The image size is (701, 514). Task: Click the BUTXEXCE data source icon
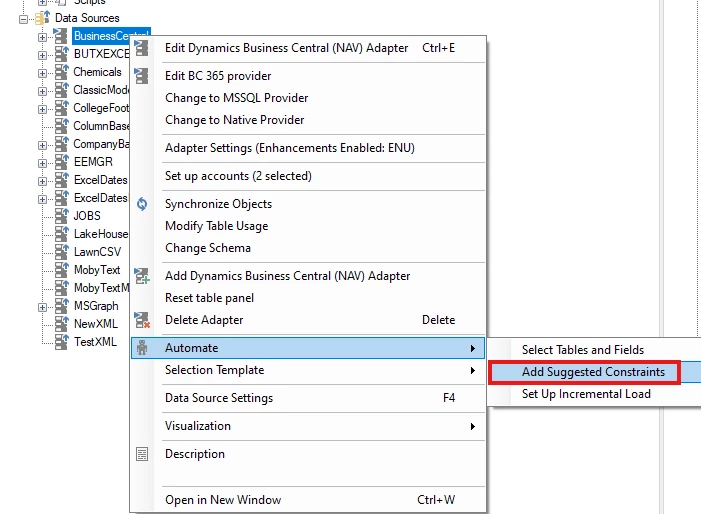(61, 54)
